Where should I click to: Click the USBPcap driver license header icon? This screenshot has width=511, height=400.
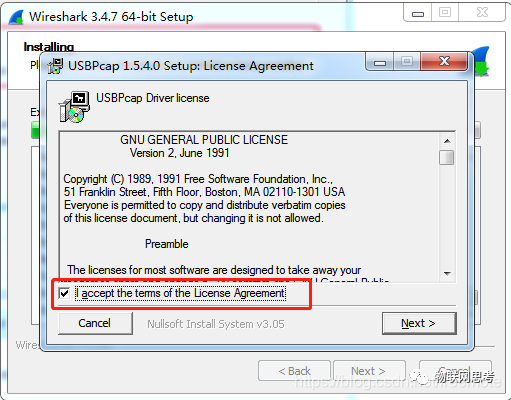[x=74, y=107]
